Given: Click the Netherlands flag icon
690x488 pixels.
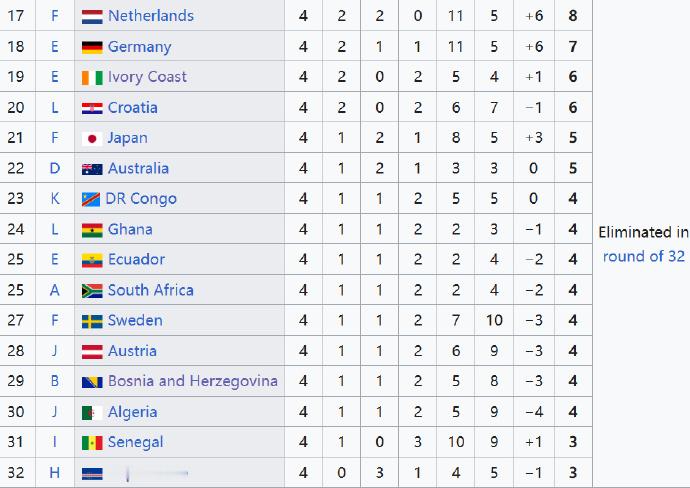Looking at the screenshot, I should click(92, 17).
